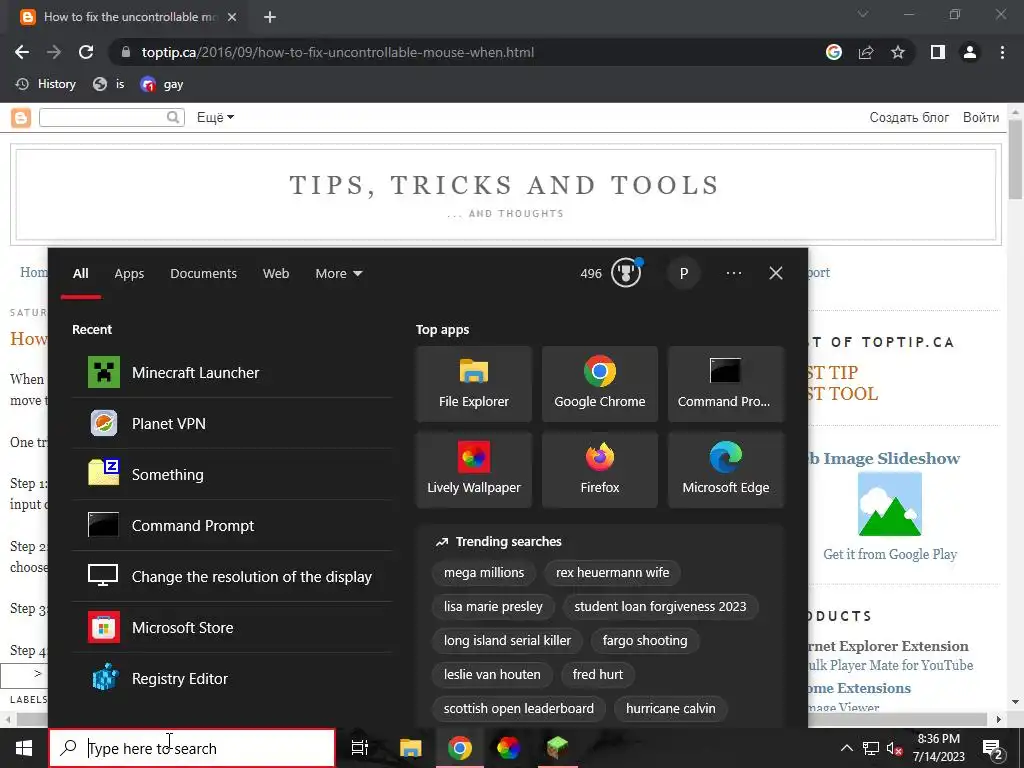Click the Chrome address bar URL
The width and height of the screenshot is (1024, 768).
pos(338,52)
